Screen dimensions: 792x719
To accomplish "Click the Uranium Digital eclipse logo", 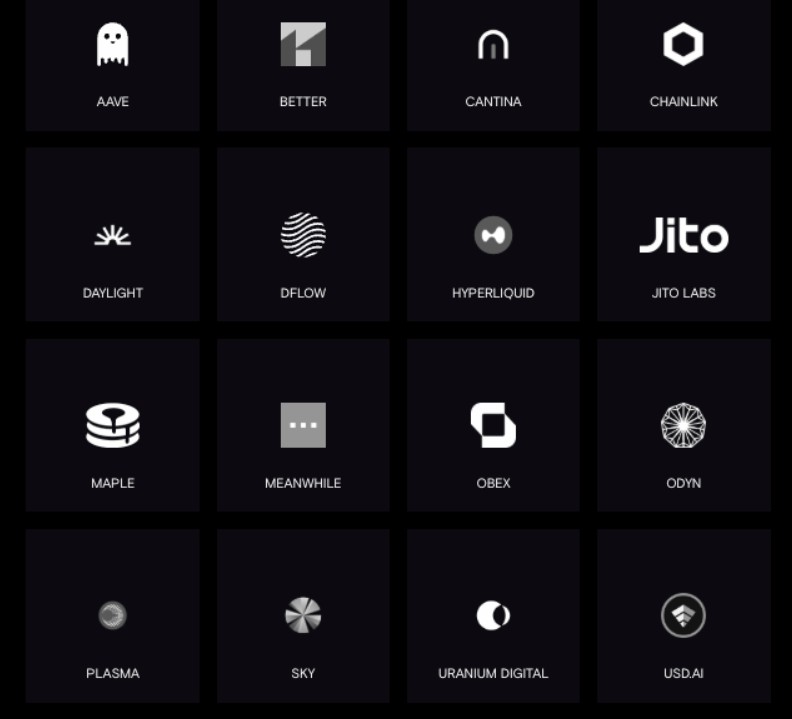I will tap(493, 615).
